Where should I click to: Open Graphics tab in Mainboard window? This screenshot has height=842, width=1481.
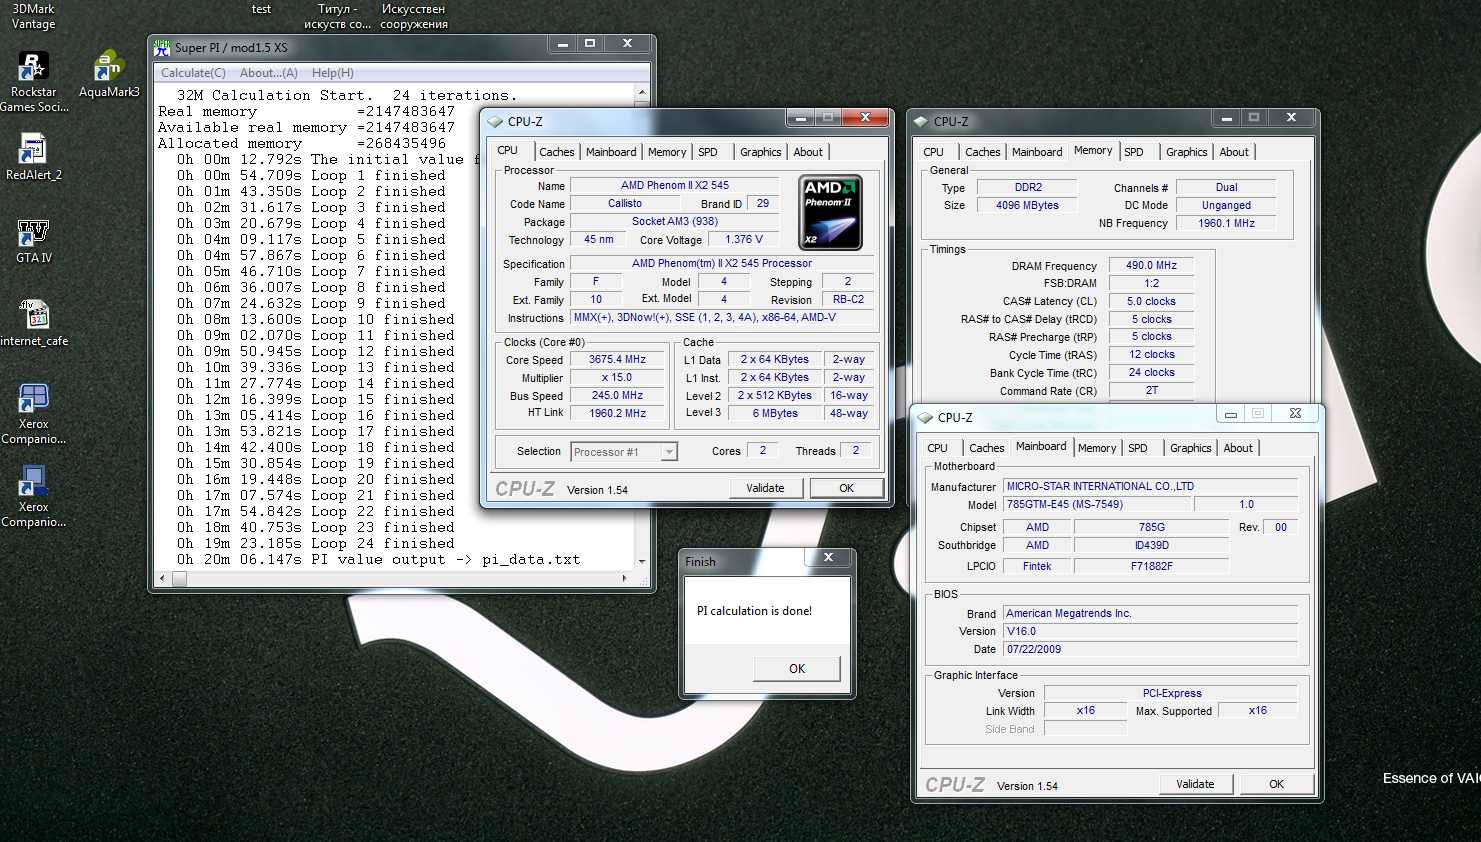pos(1190,448)
